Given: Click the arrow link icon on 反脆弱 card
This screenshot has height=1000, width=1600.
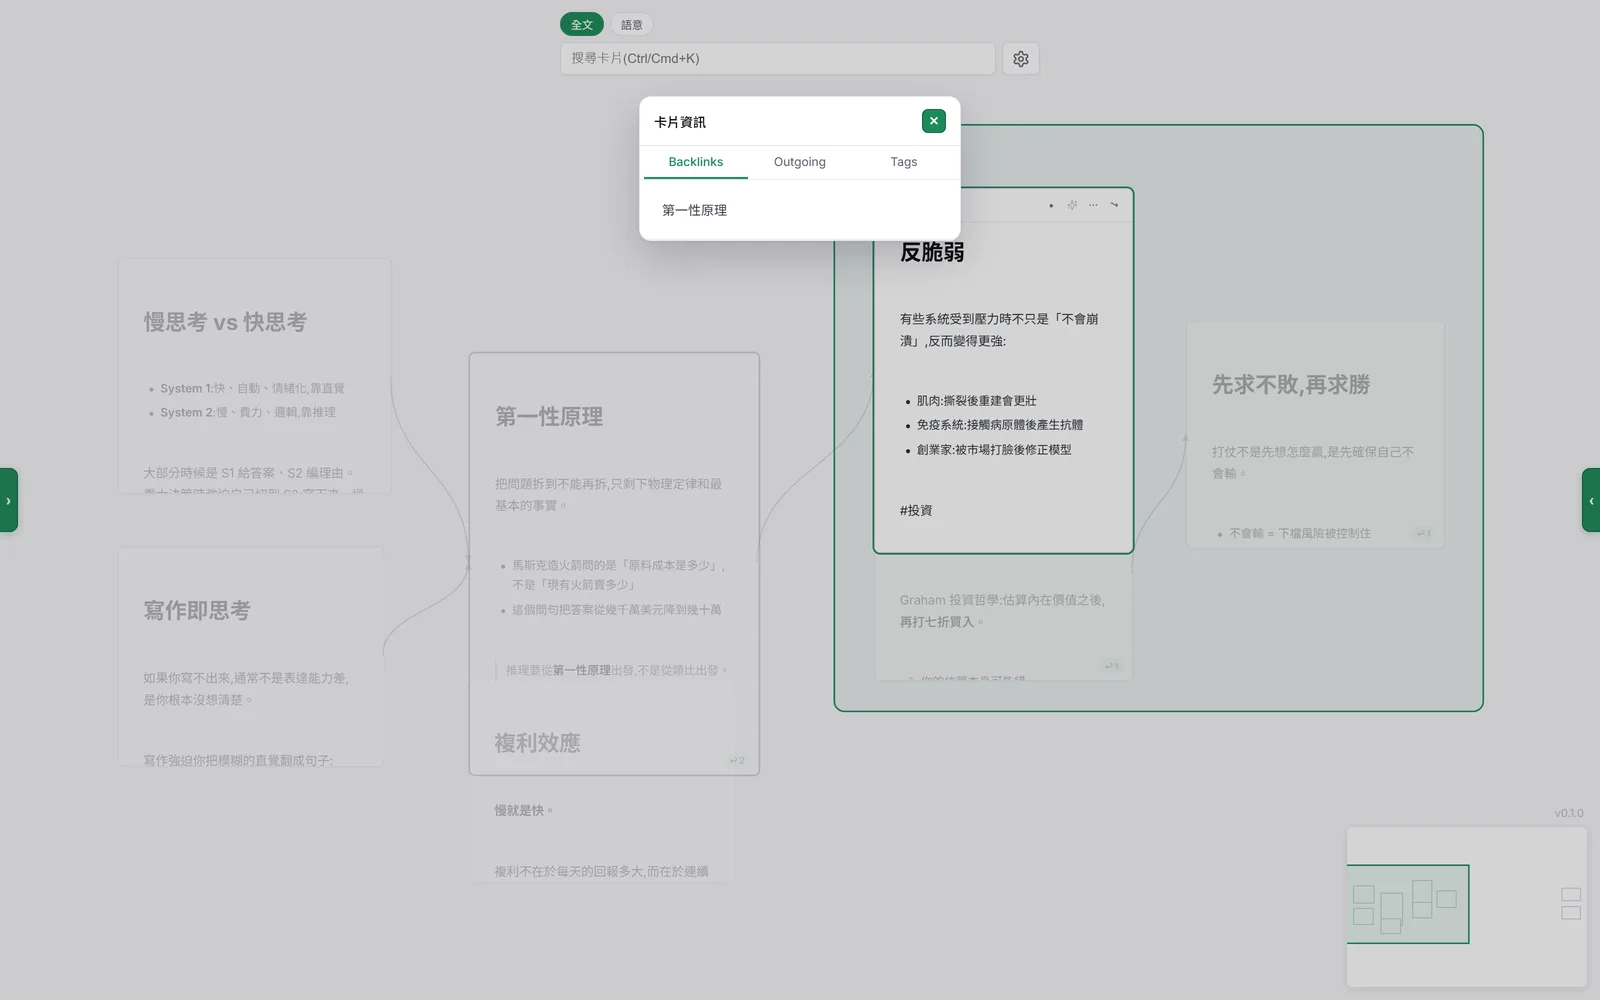Looking at the screenshot, I should tap(1114, 205).
